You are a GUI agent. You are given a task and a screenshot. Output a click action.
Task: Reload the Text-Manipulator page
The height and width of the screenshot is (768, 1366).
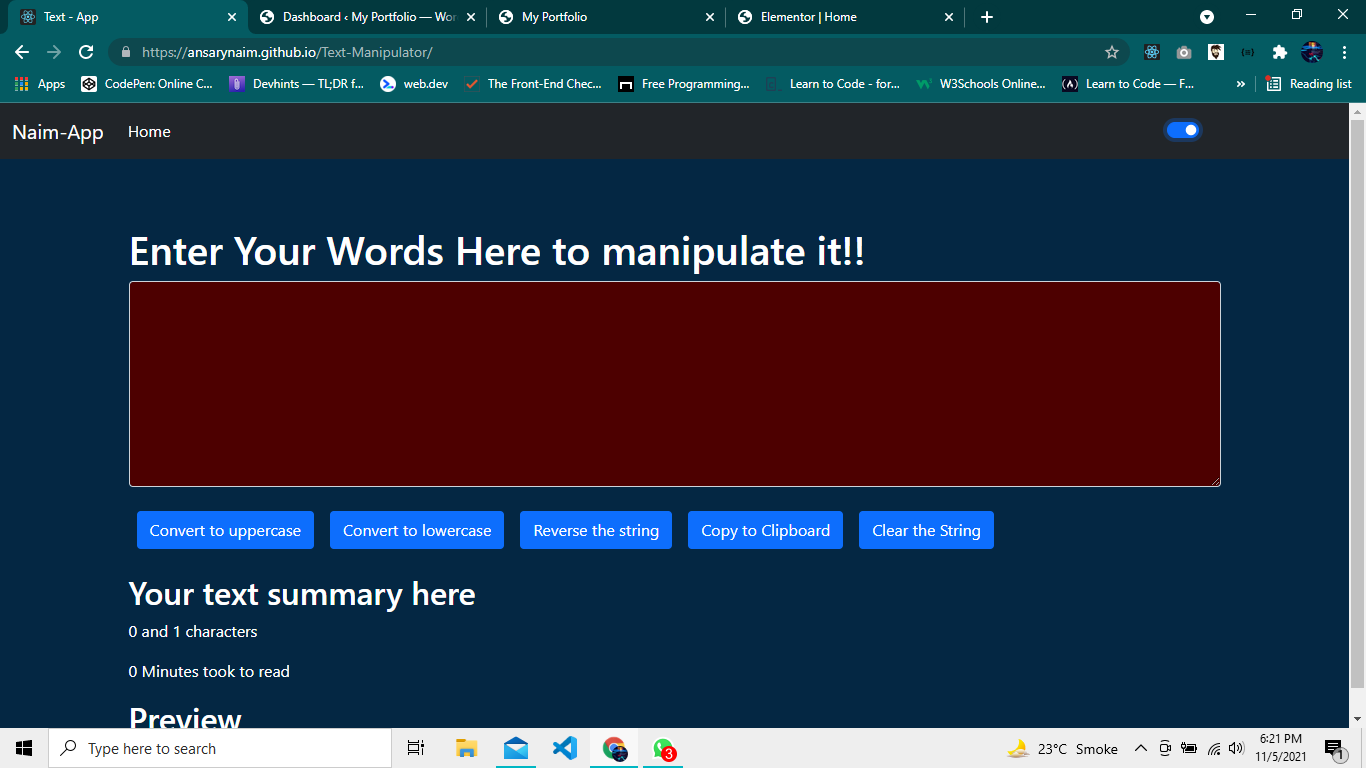pyautogui.click(x=86, y=51)
